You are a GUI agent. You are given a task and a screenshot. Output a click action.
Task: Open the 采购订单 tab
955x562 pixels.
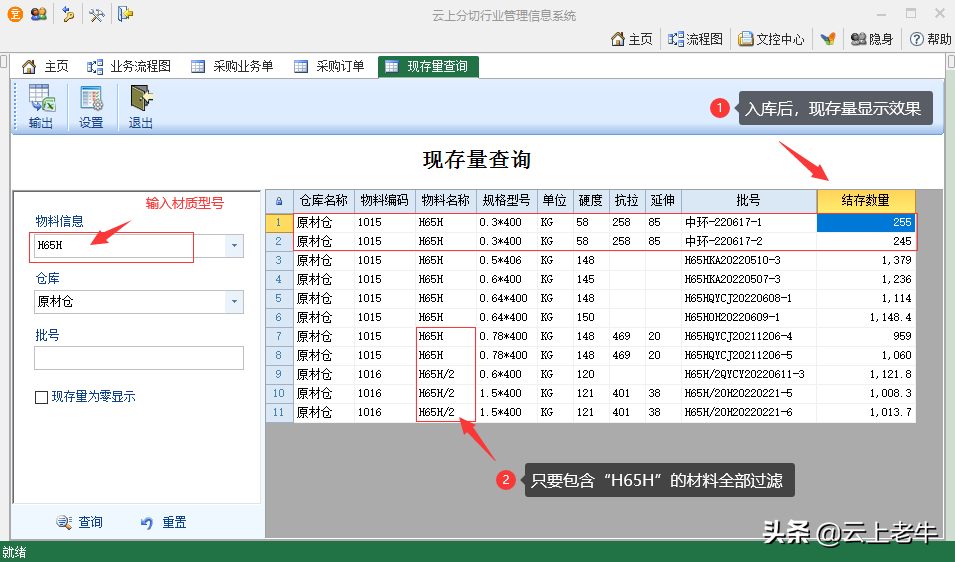coord(330,67)
